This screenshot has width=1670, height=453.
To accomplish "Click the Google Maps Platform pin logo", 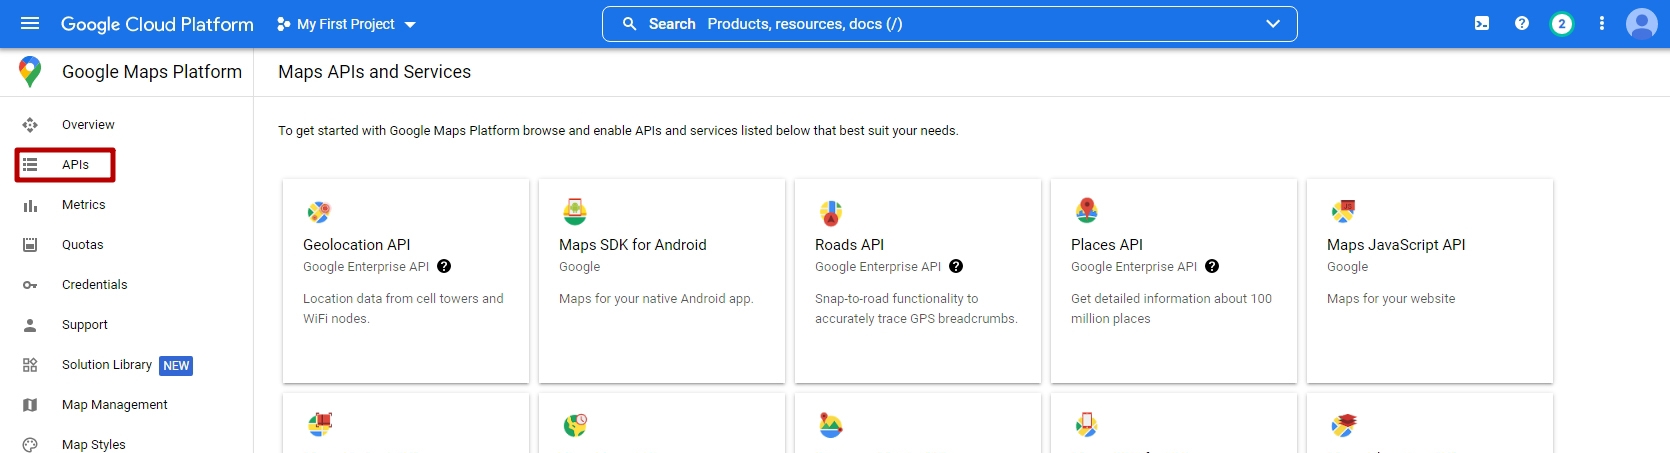I will pos(30,72).
